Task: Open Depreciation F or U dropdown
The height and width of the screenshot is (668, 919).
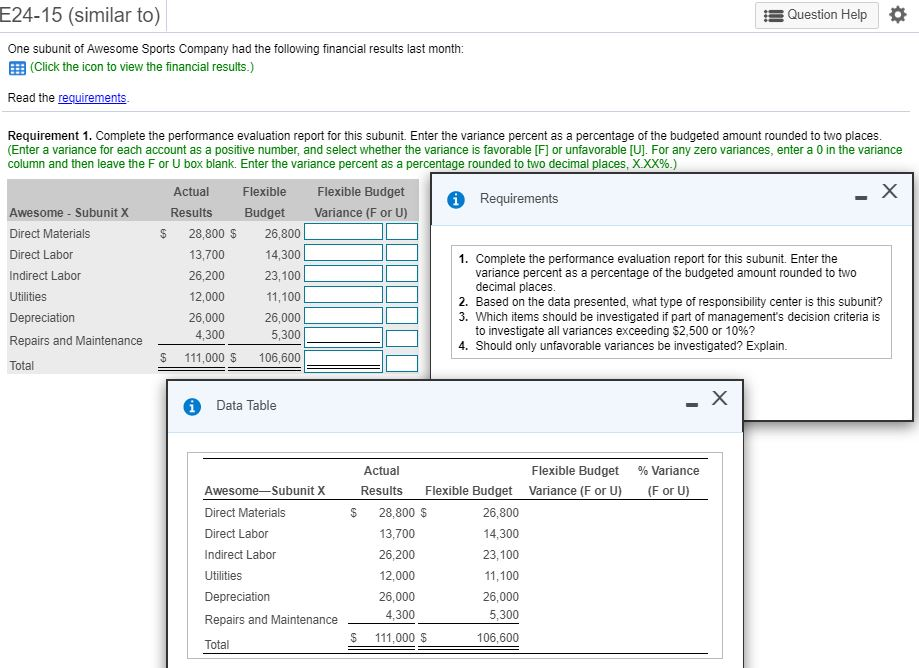Action: (x=401, y=316)
